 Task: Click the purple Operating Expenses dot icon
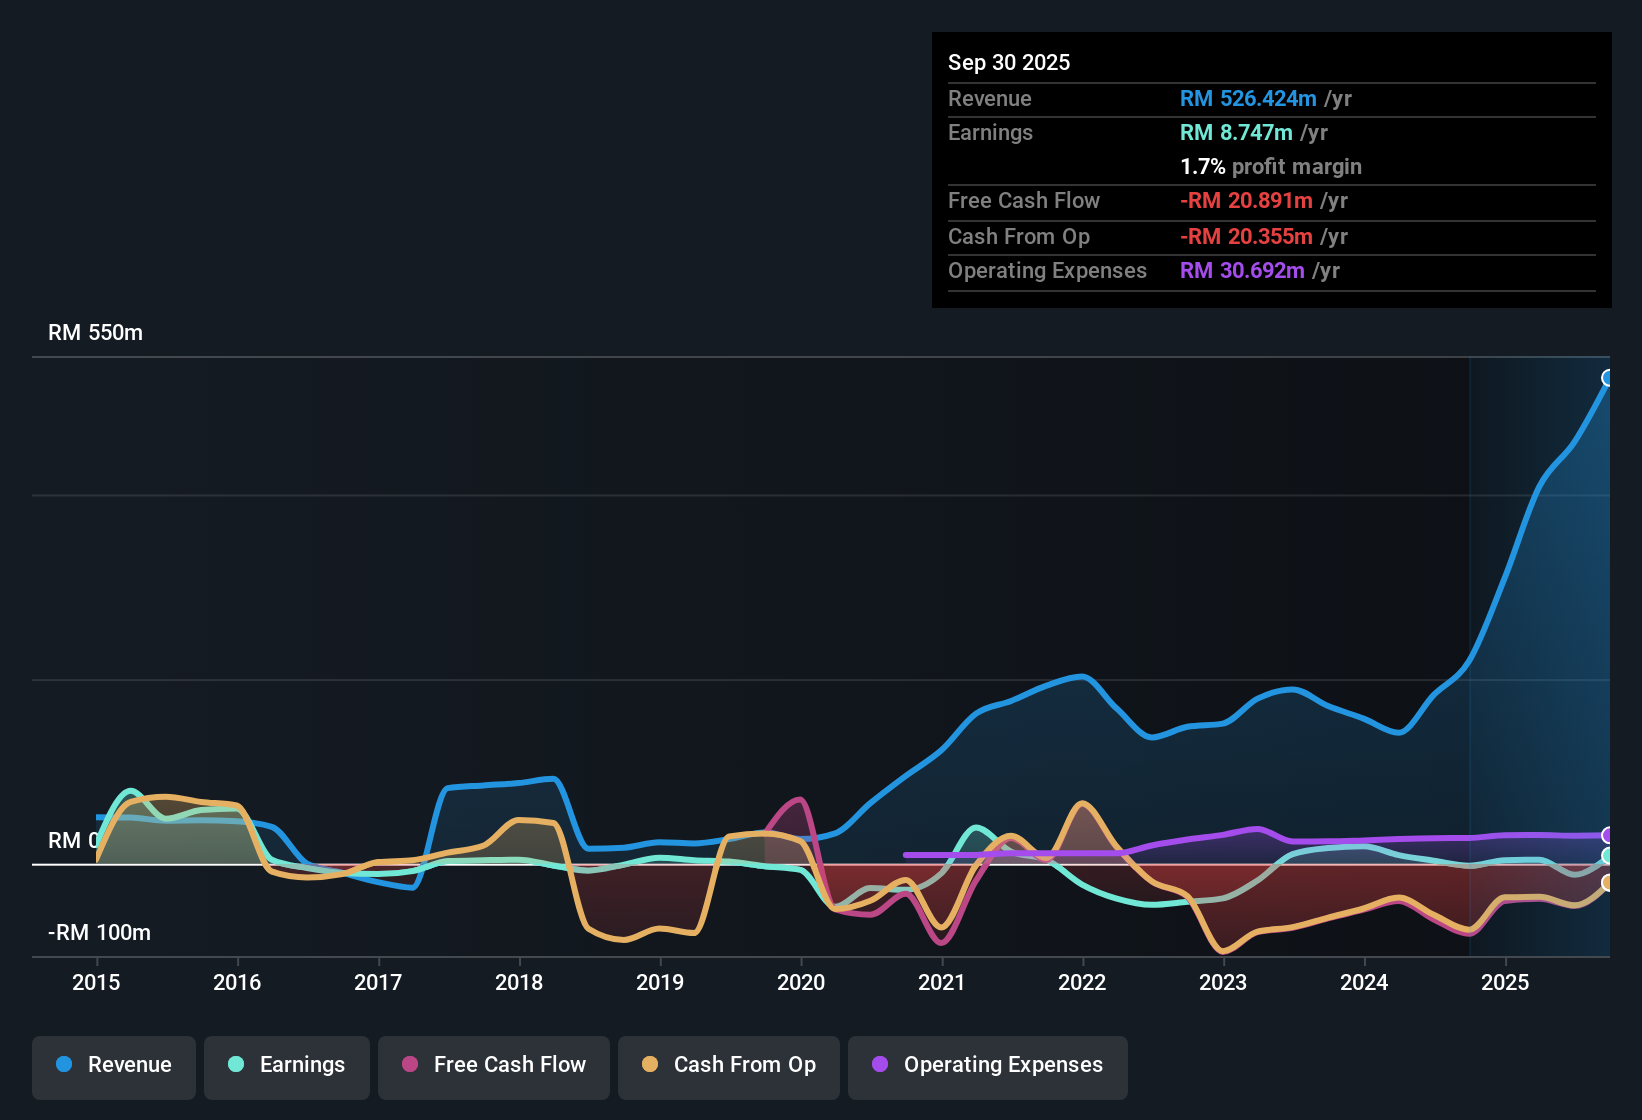point(880,1065)
